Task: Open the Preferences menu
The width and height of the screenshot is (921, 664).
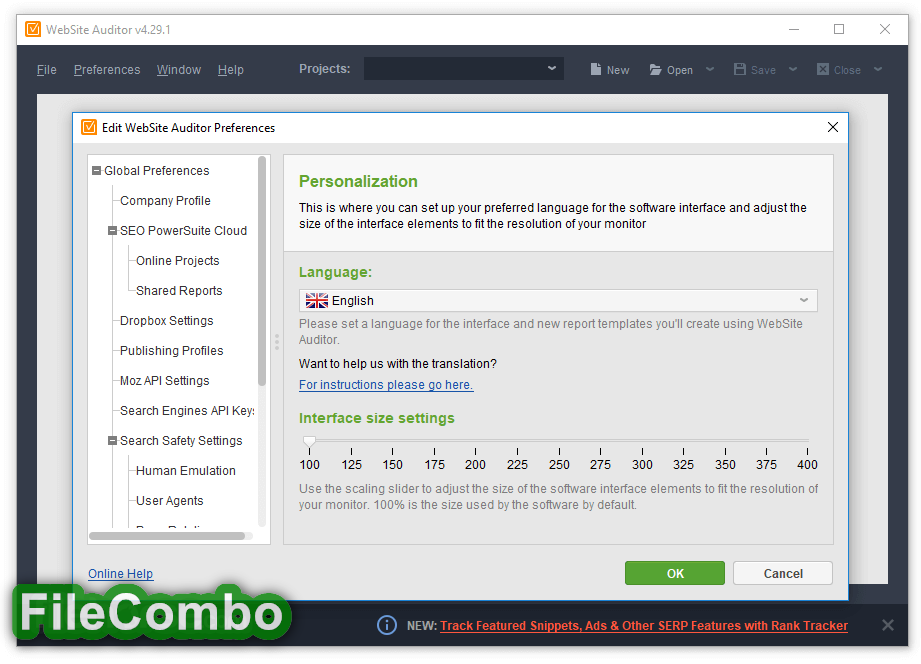Action: pos(107,69)
